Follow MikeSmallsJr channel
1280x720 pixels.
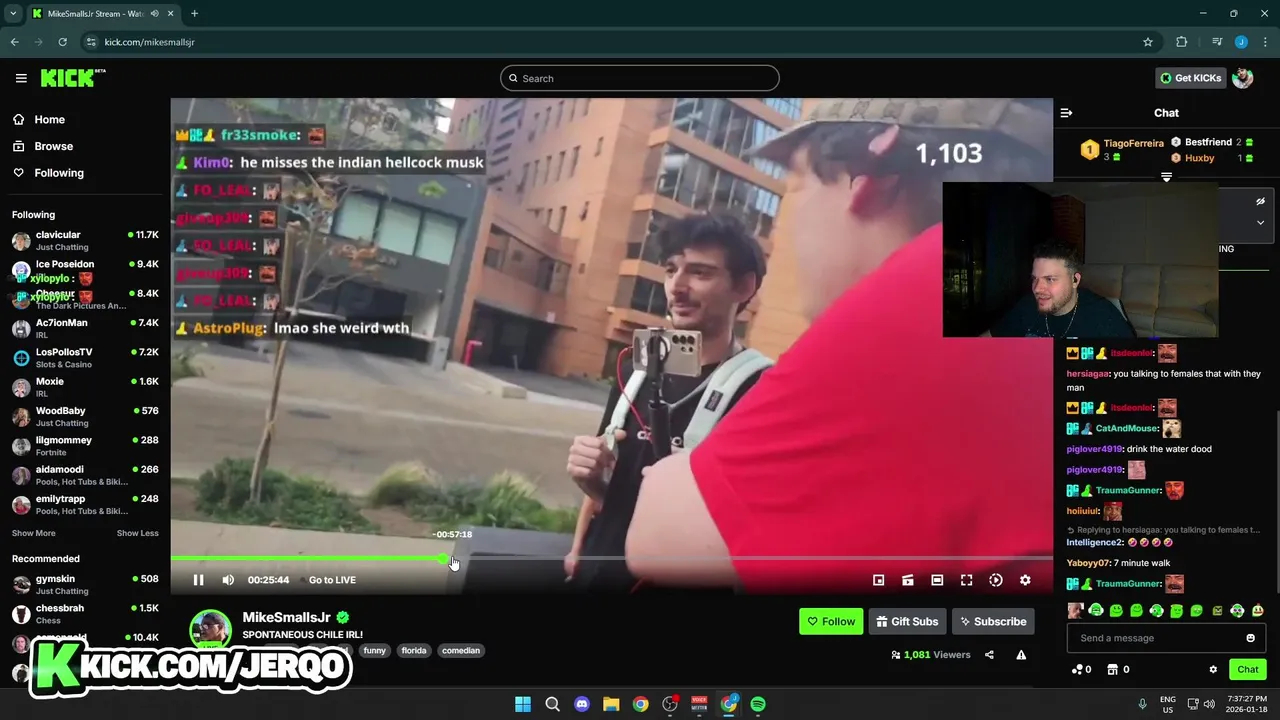tap(831, 621)
